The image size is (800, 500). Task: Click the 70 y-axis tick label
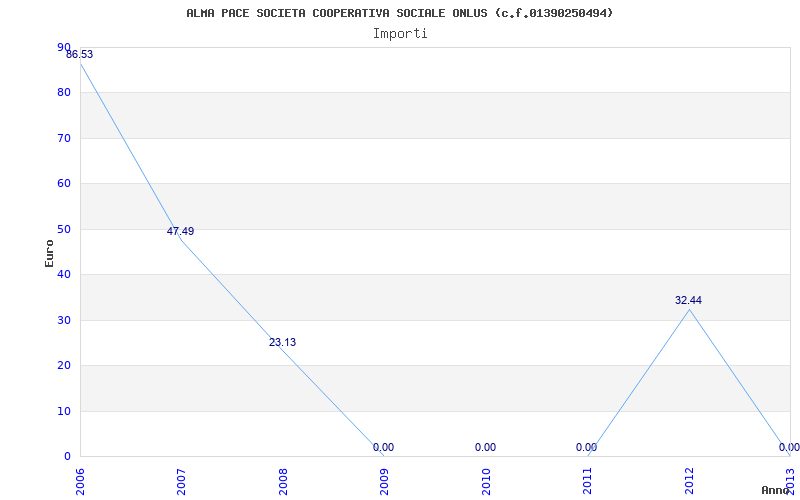[64, 138]
